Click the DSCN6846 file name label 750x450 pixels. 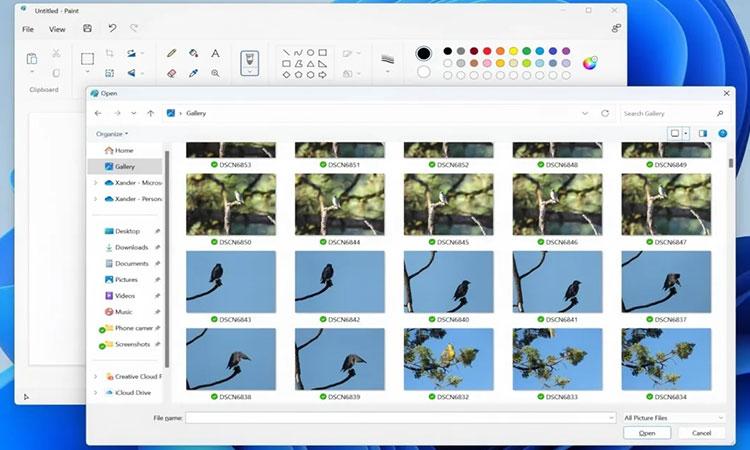click(562, 242)
